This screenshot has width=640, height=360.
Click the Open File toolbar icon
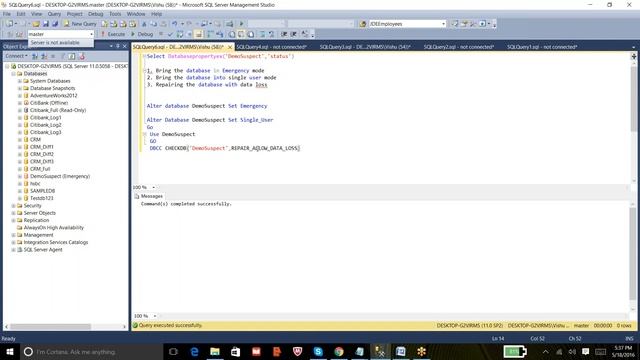tap(36, 24)
